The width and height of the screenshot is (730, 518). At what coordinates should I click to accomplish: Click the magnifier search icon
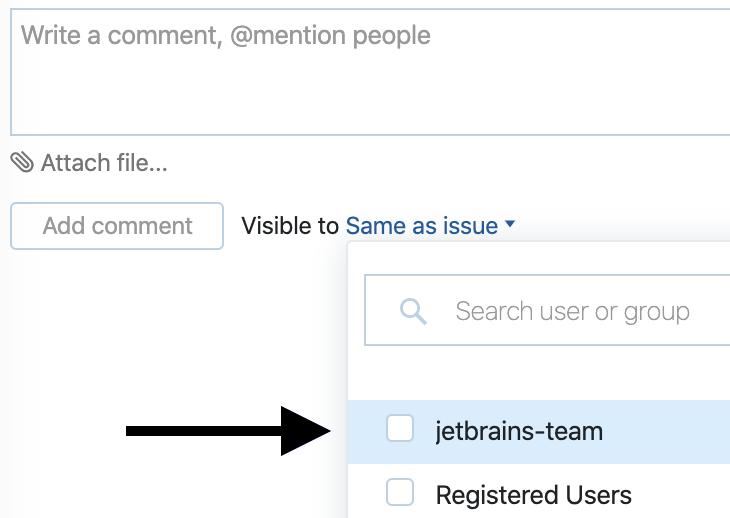click(x=413, y=311)
